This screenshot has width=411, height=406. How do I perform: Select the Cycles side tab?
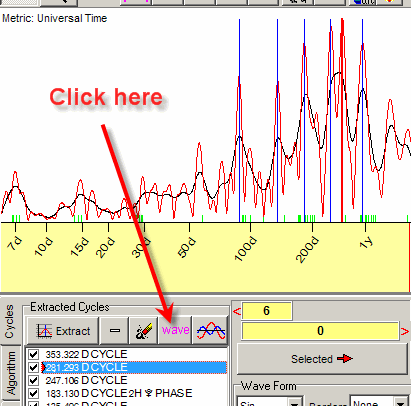tap(10, 321)
